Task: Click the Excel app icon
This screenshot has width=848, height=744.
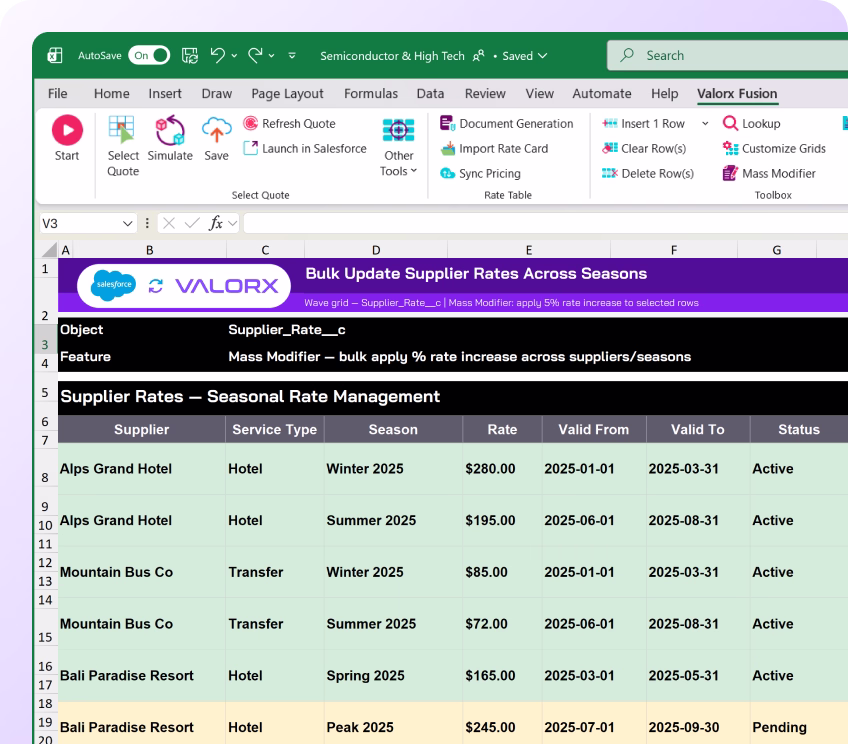Action: coord(55,55)
